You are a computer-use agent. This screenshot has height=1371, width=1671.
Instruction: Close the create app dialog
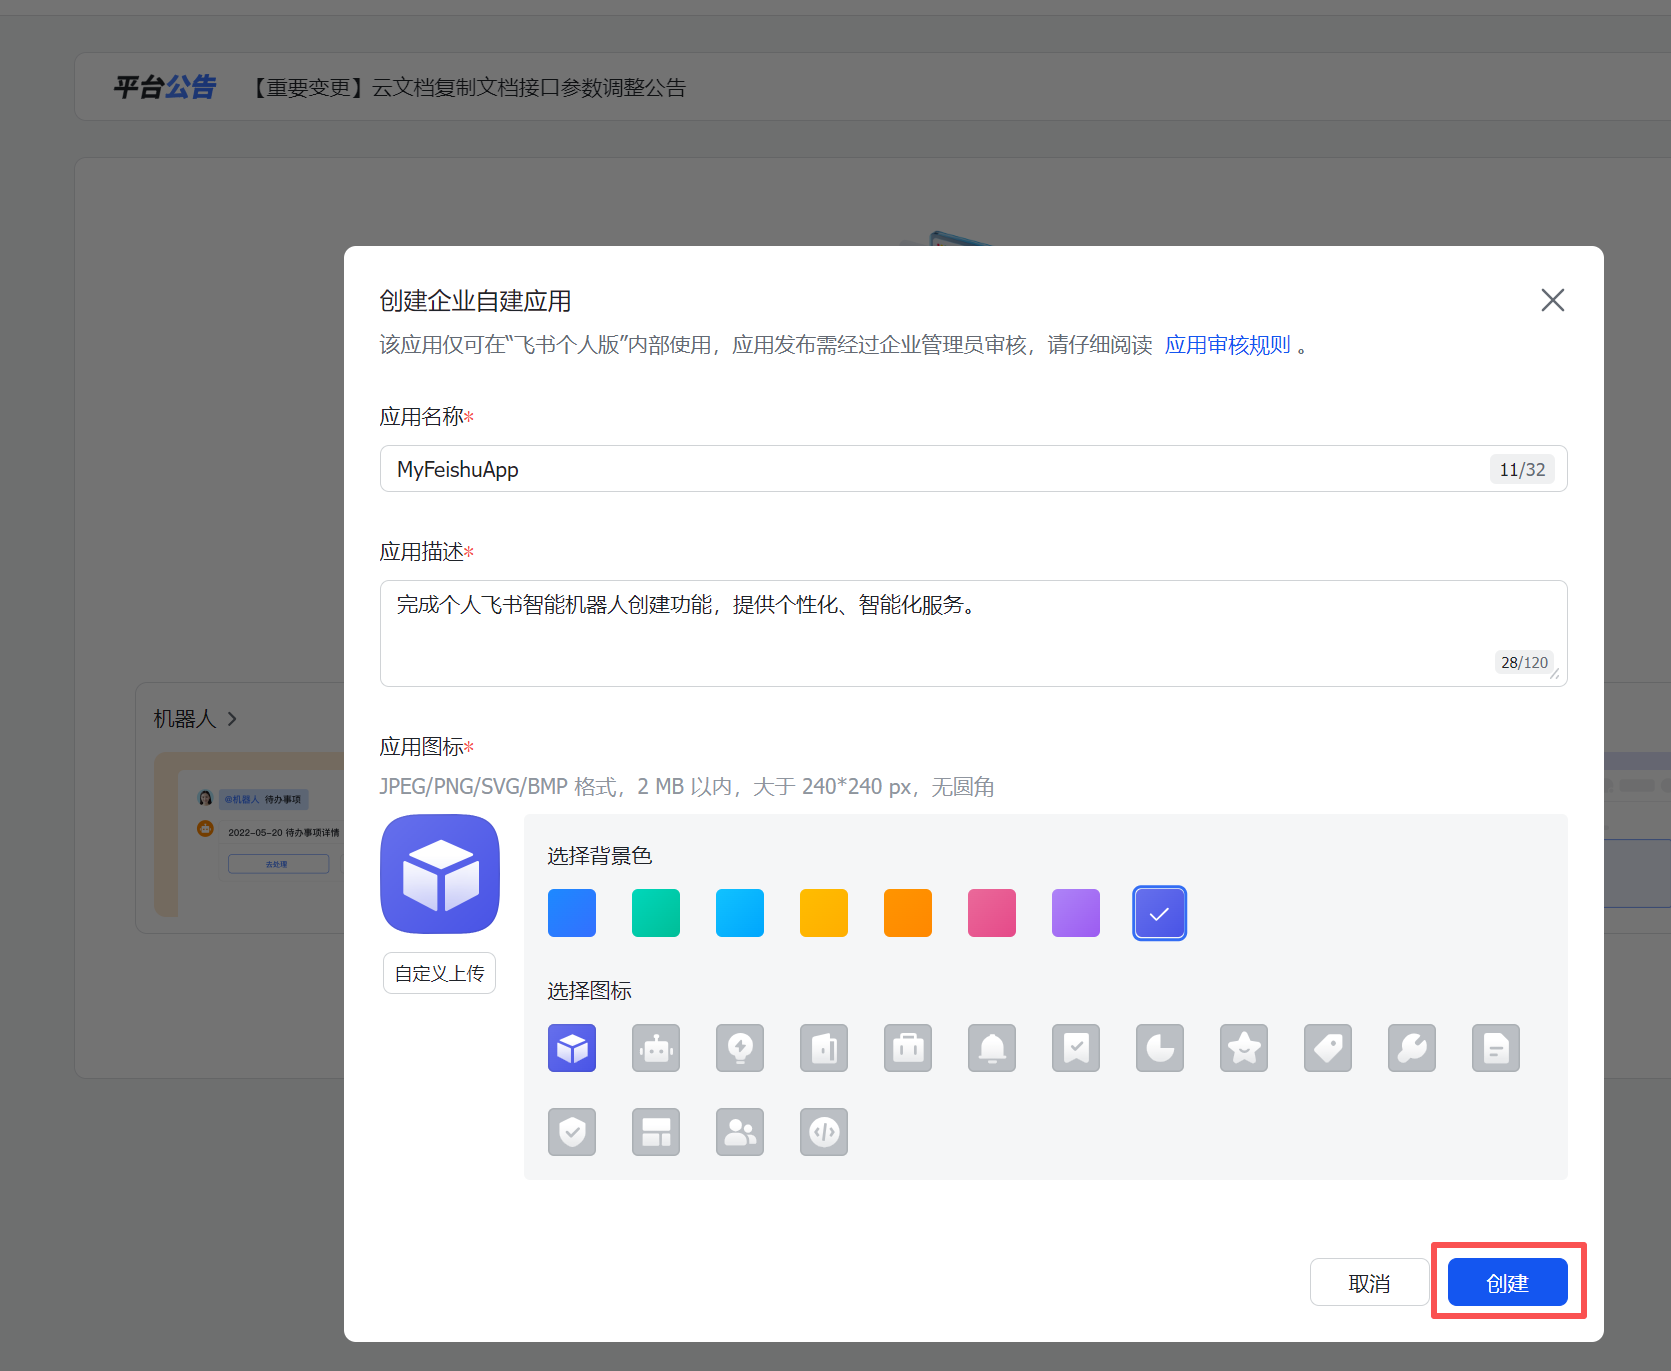pyautogui.click(x=1553, y=300)
